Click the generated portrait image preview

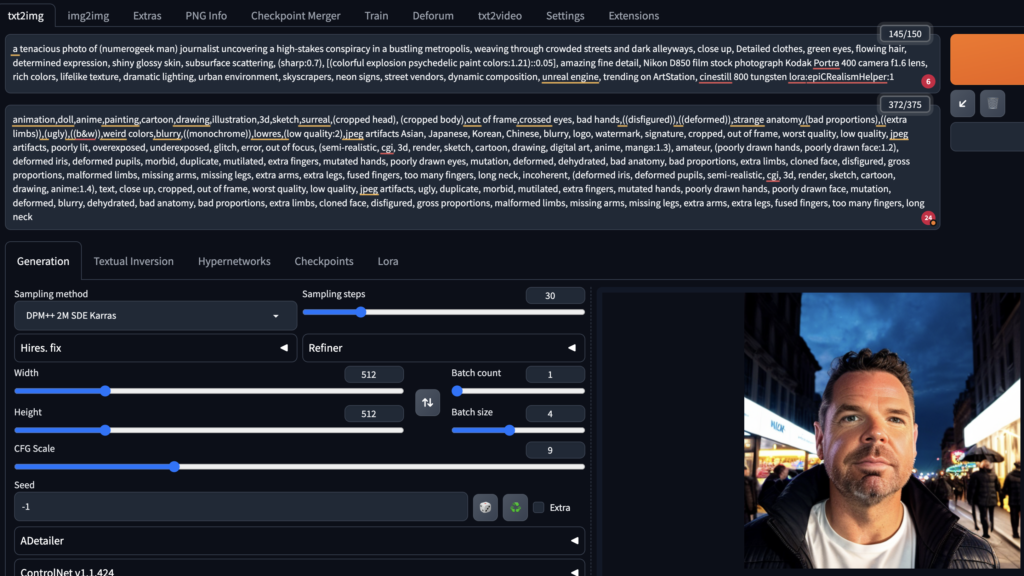tap(883, 431)
